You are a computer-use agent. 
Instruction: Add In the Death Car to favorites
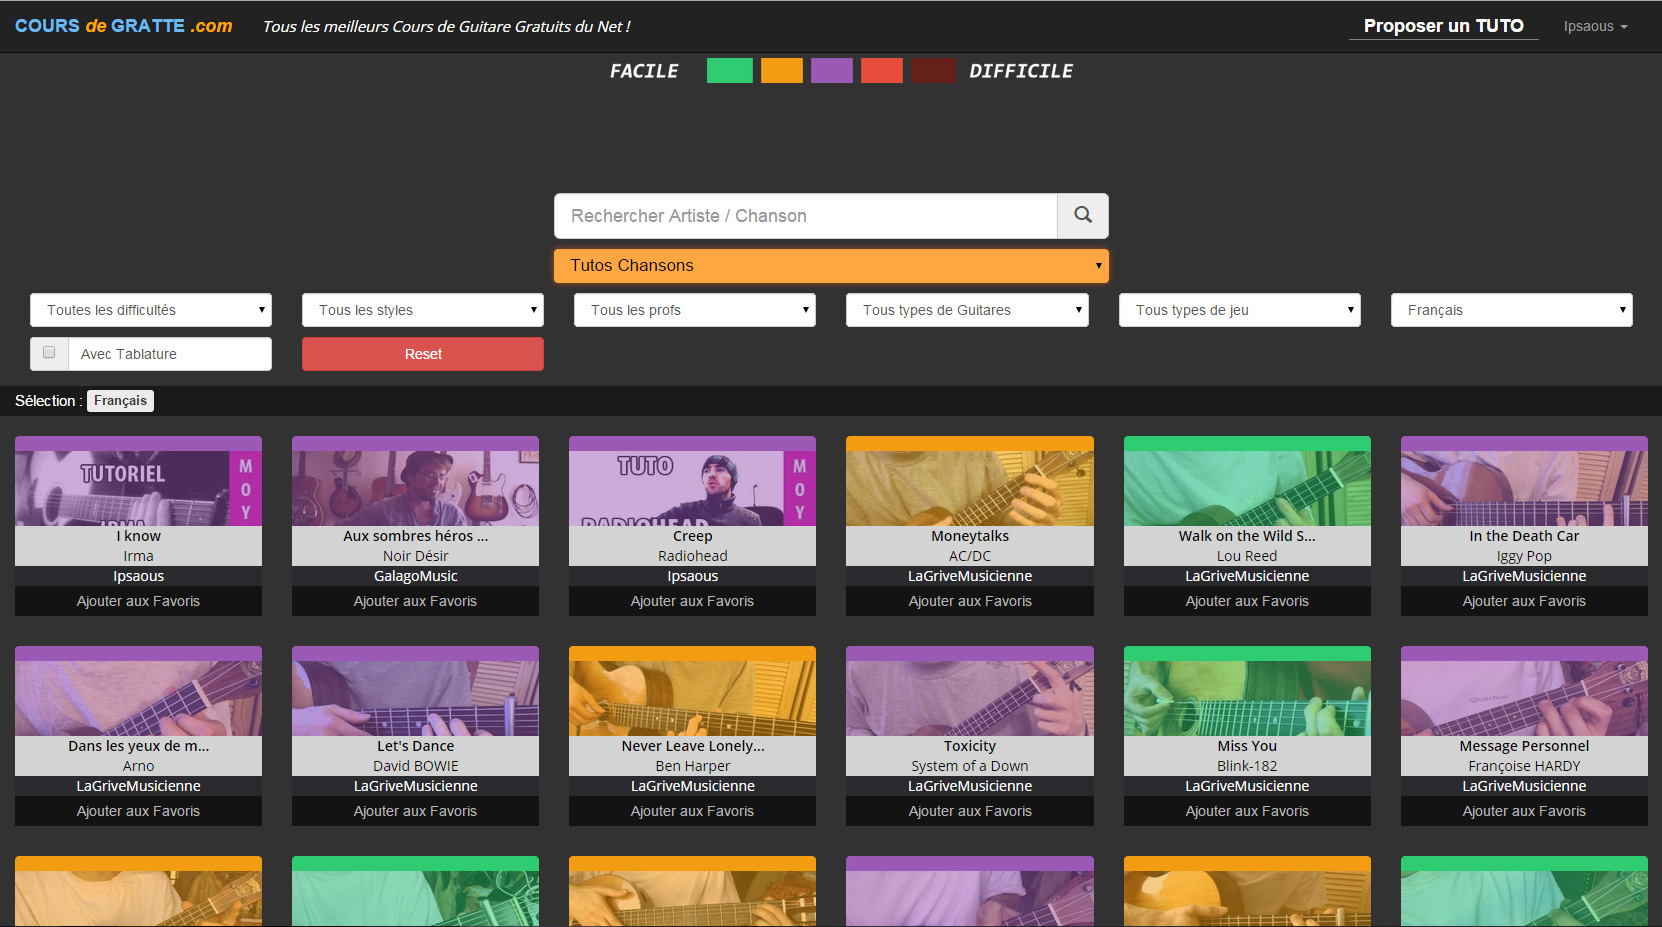click(1524, 601)
